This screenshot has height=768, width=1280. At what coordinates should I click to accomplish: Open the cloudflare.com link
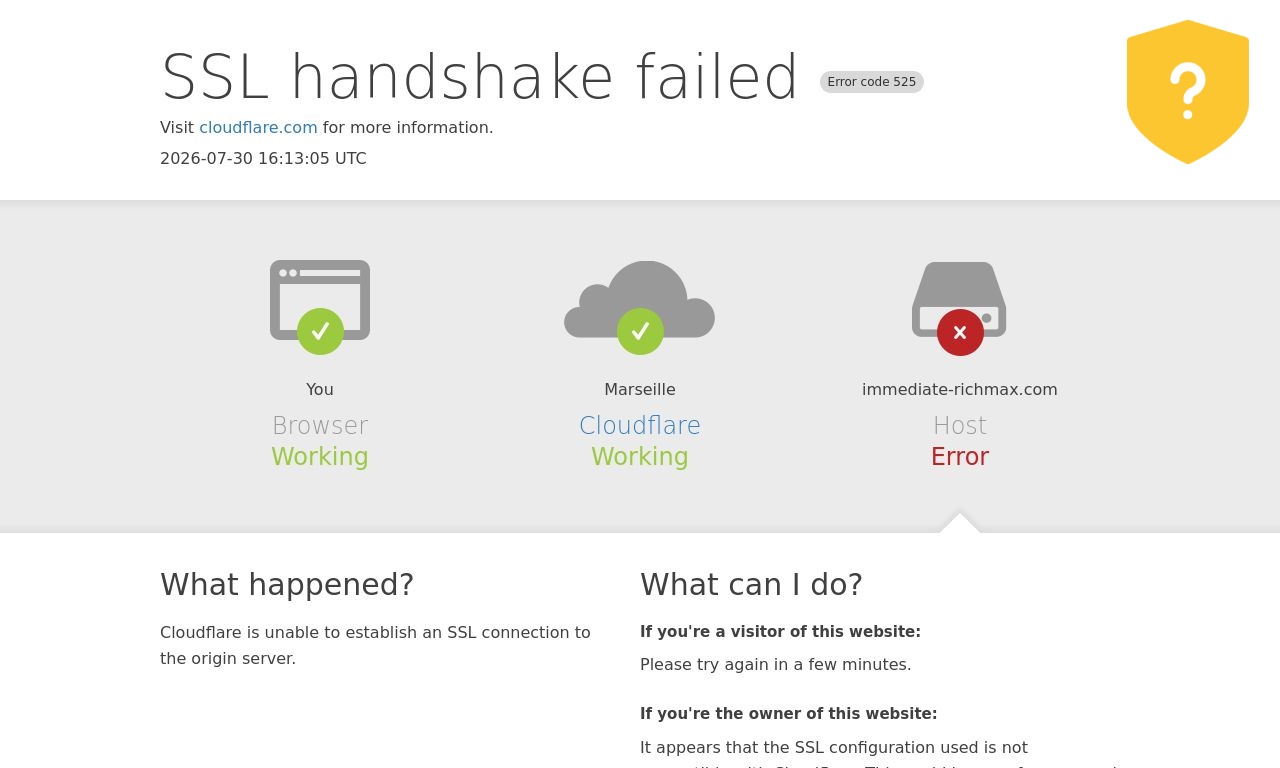(x=258, y=128)
